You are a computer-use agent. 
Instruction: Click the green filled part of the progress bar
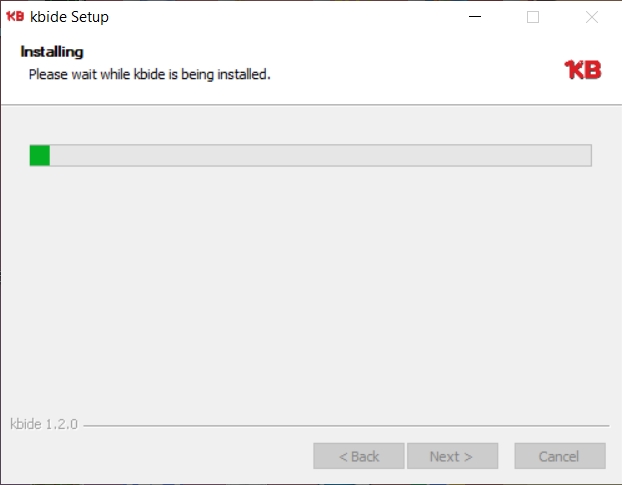pos(40,155)
